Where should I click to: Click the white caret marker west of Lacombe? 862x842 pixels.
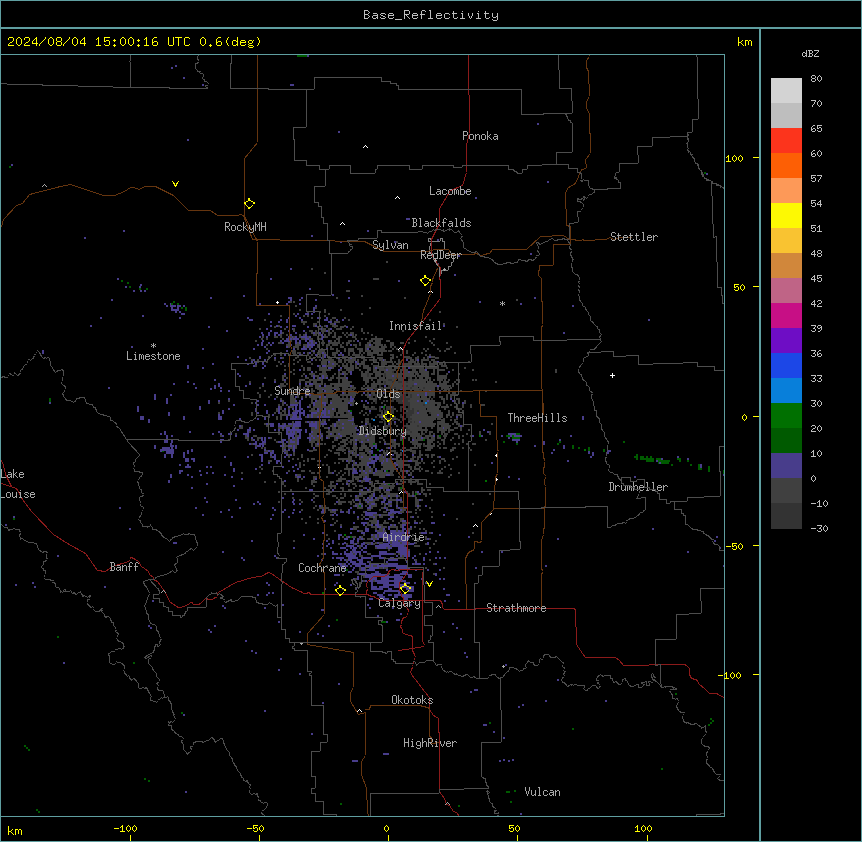(x=397, y=198)
